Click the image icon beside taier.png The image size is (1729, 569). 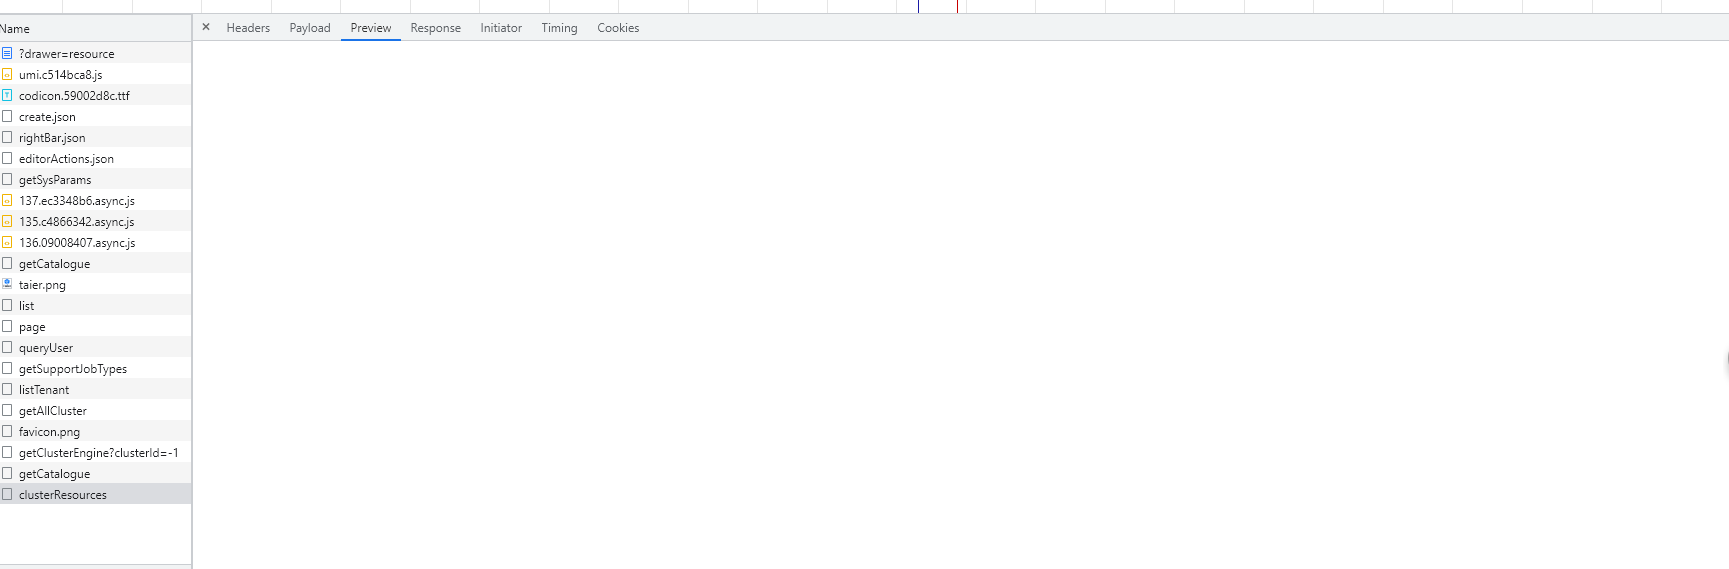tap(7, 284)
